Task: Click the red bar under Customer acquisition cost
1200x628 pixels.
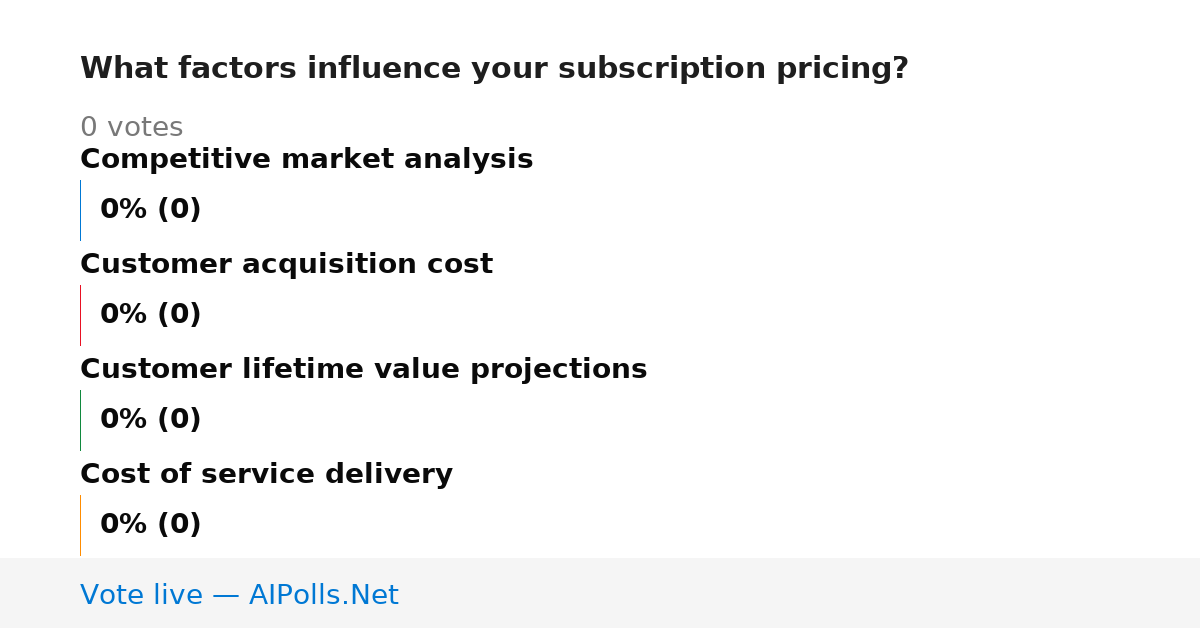Action: click(x=81, y=315)
